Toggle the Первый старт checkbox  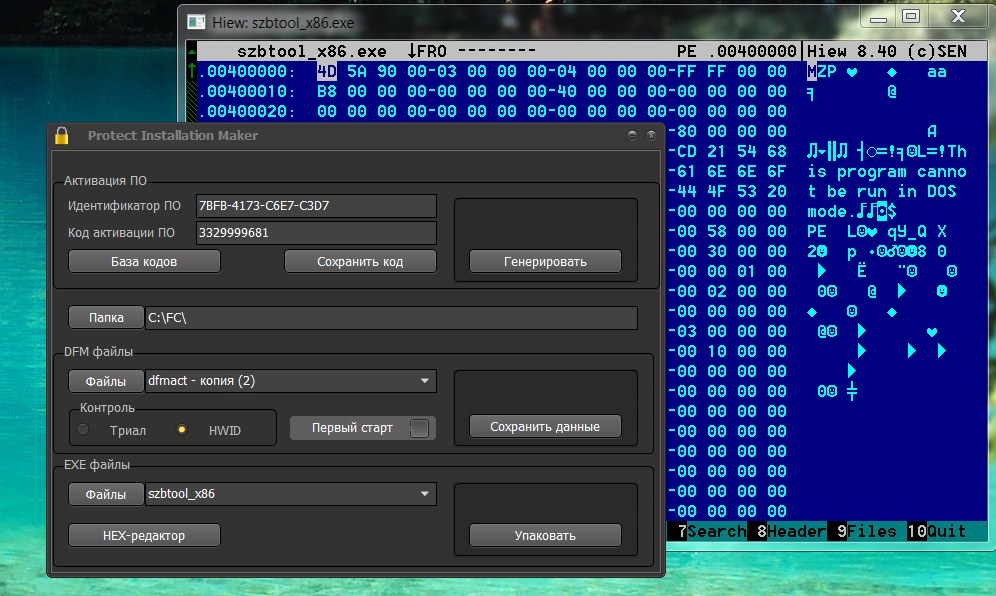pyautogui.click(x=419, y=428)
